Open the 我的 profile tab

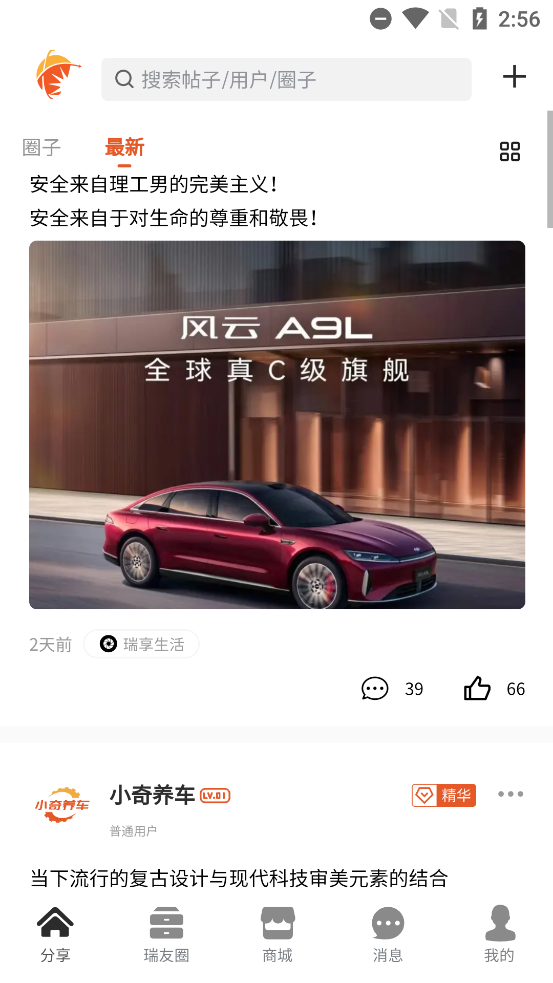click(499, 934)
